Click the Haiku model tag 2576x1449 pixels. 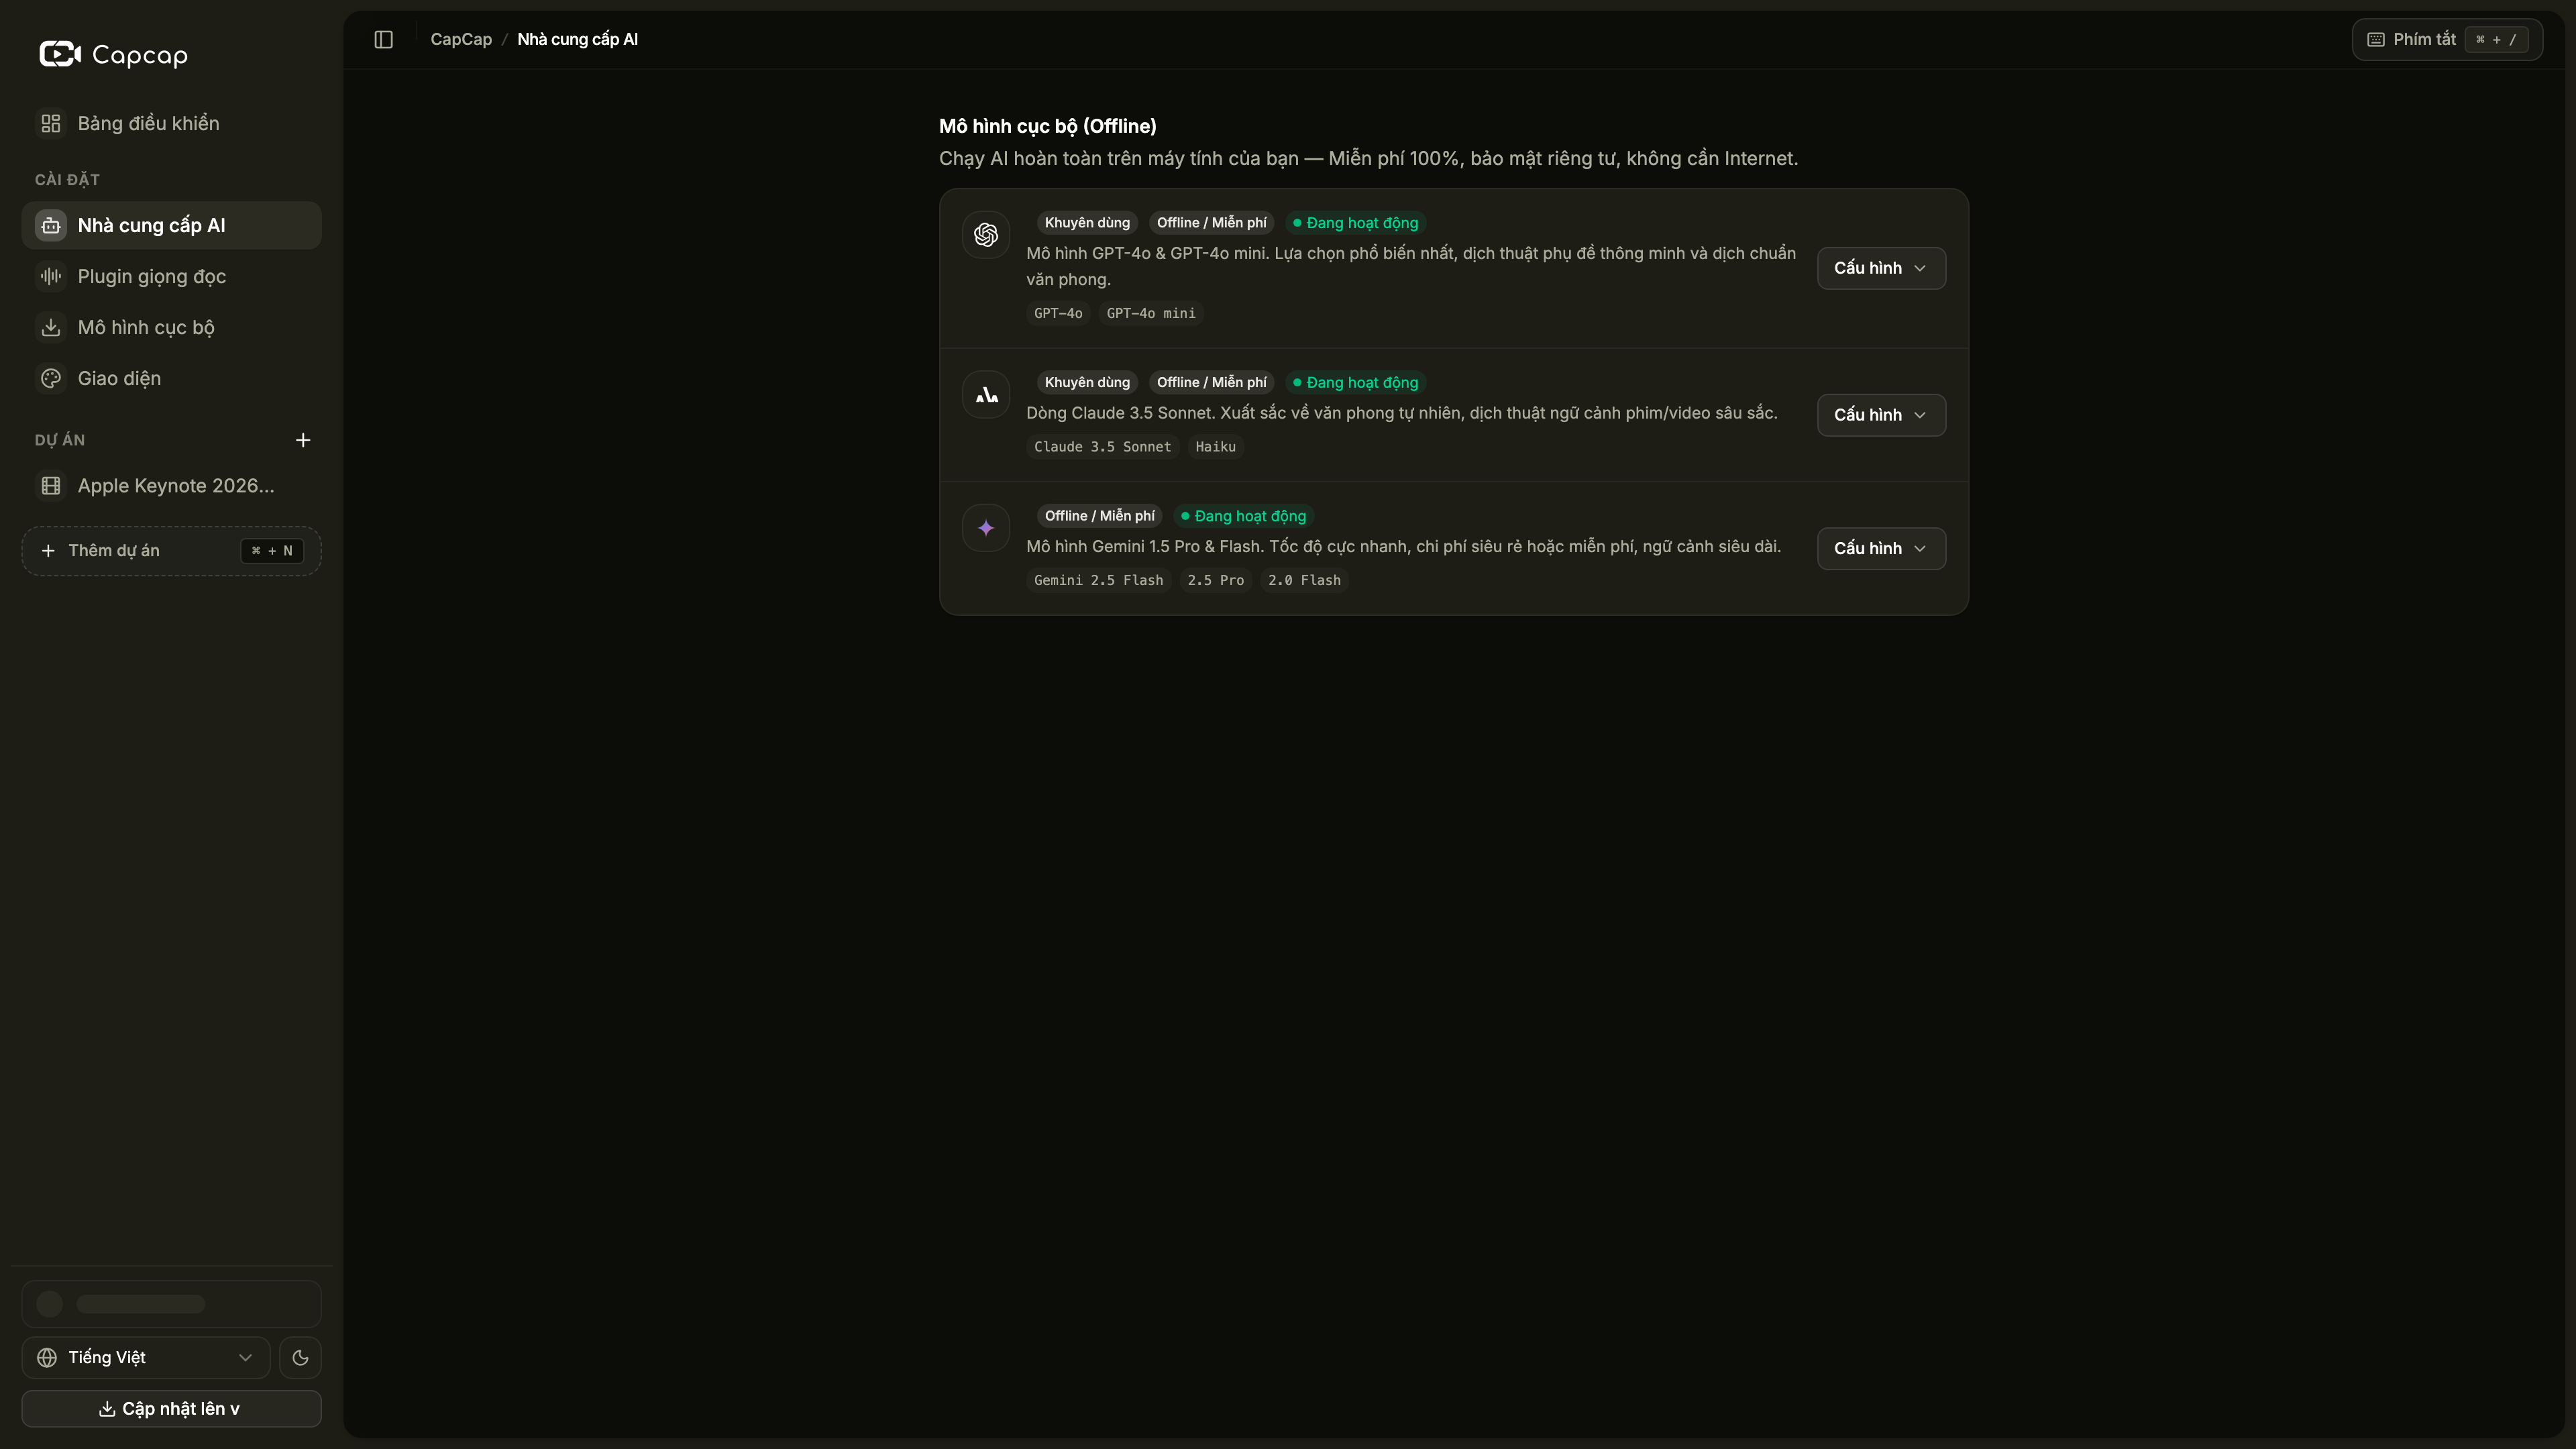[x=1215, y=447]
